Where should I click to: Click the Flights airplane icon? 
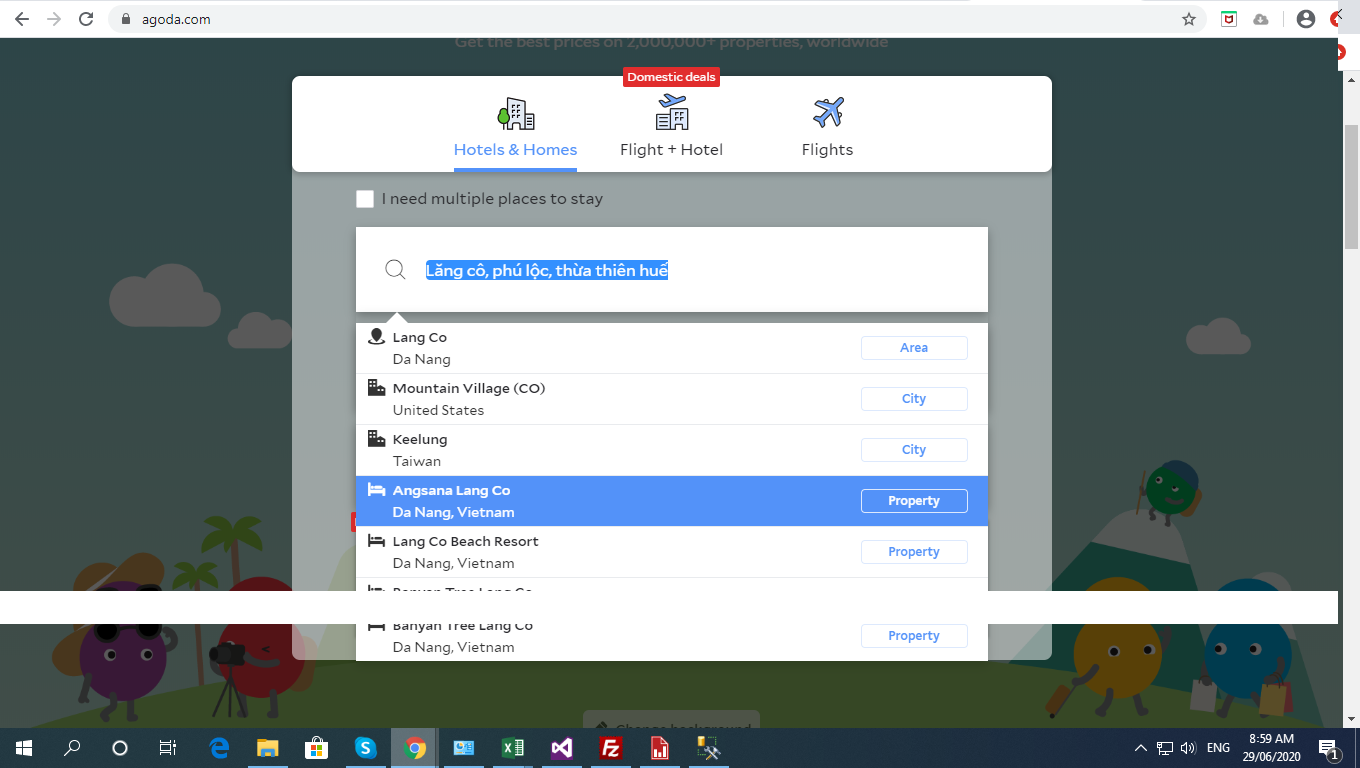tap(828, 112)
